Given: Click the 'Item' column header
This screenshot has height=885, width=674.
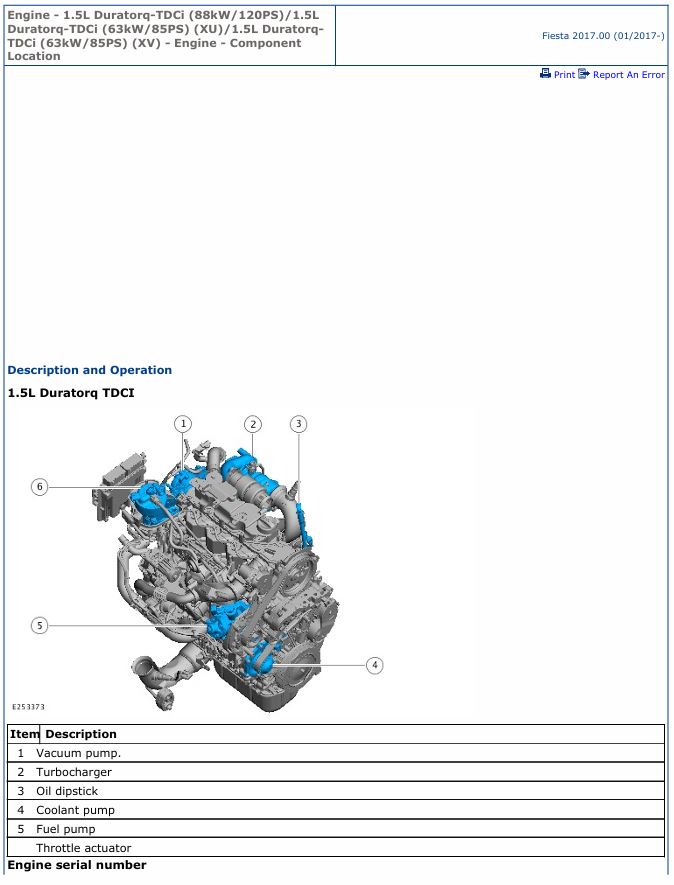Looking at the screenshot, I should click(24, 734).
